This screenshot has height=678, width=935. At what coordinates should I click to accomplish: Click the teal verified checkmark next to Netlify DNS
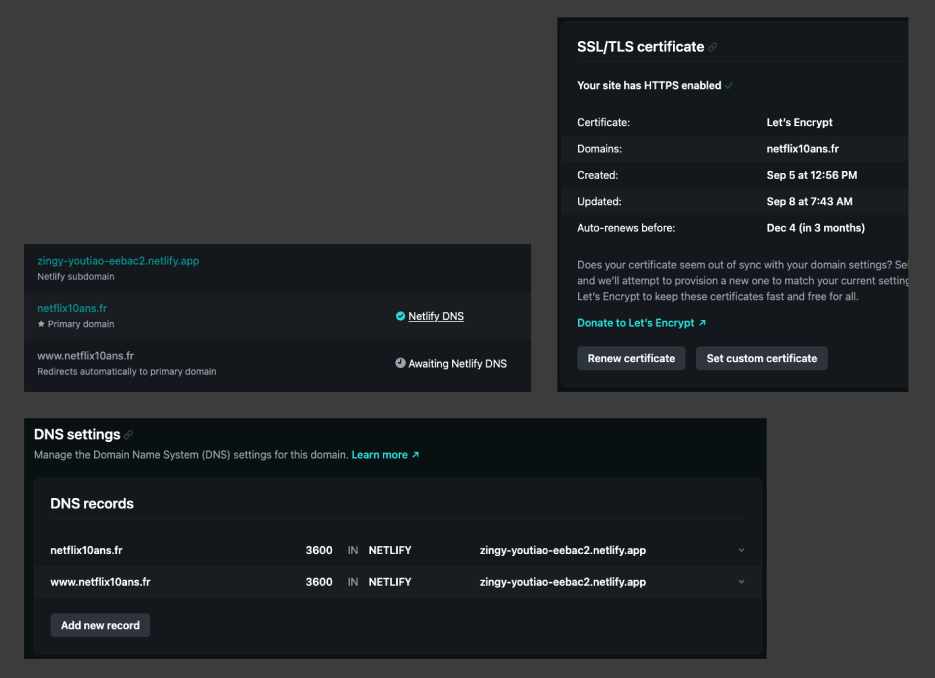pos(402,316)
